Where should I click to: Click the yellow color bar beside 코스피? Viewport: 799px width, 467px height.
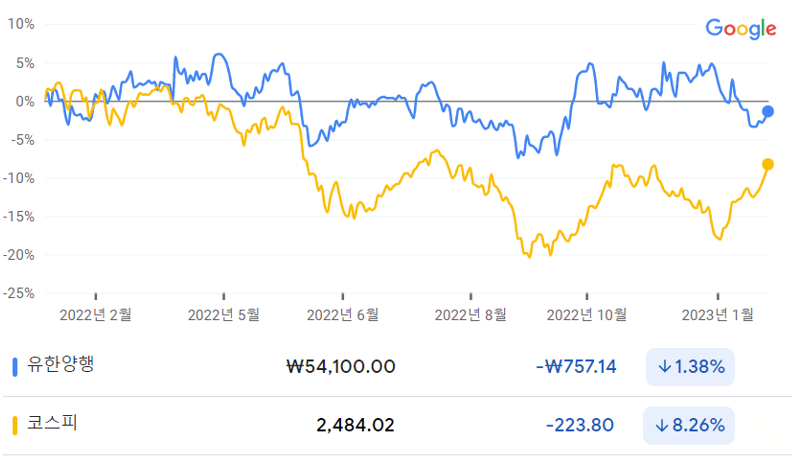[x=15, y=425]
